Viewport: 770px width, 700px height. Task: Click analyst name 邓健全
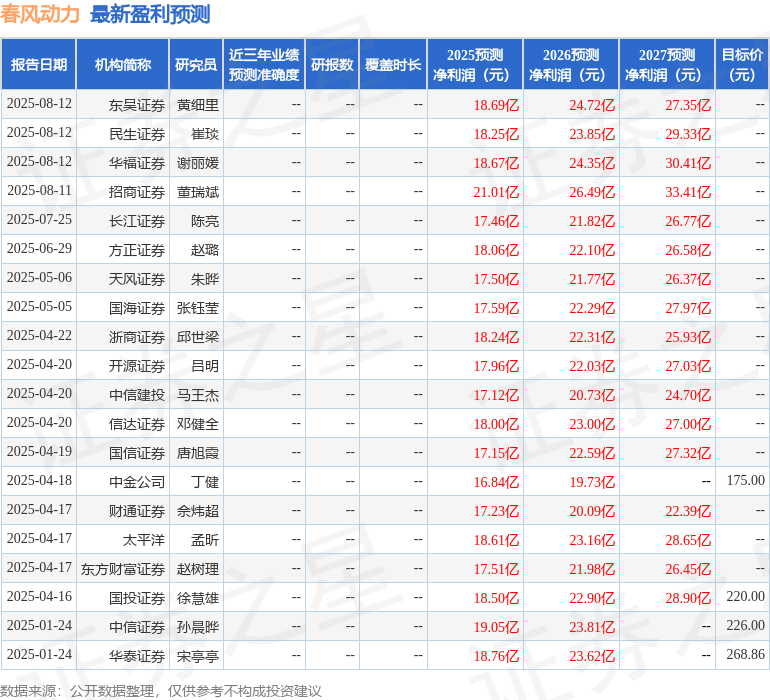198,424
